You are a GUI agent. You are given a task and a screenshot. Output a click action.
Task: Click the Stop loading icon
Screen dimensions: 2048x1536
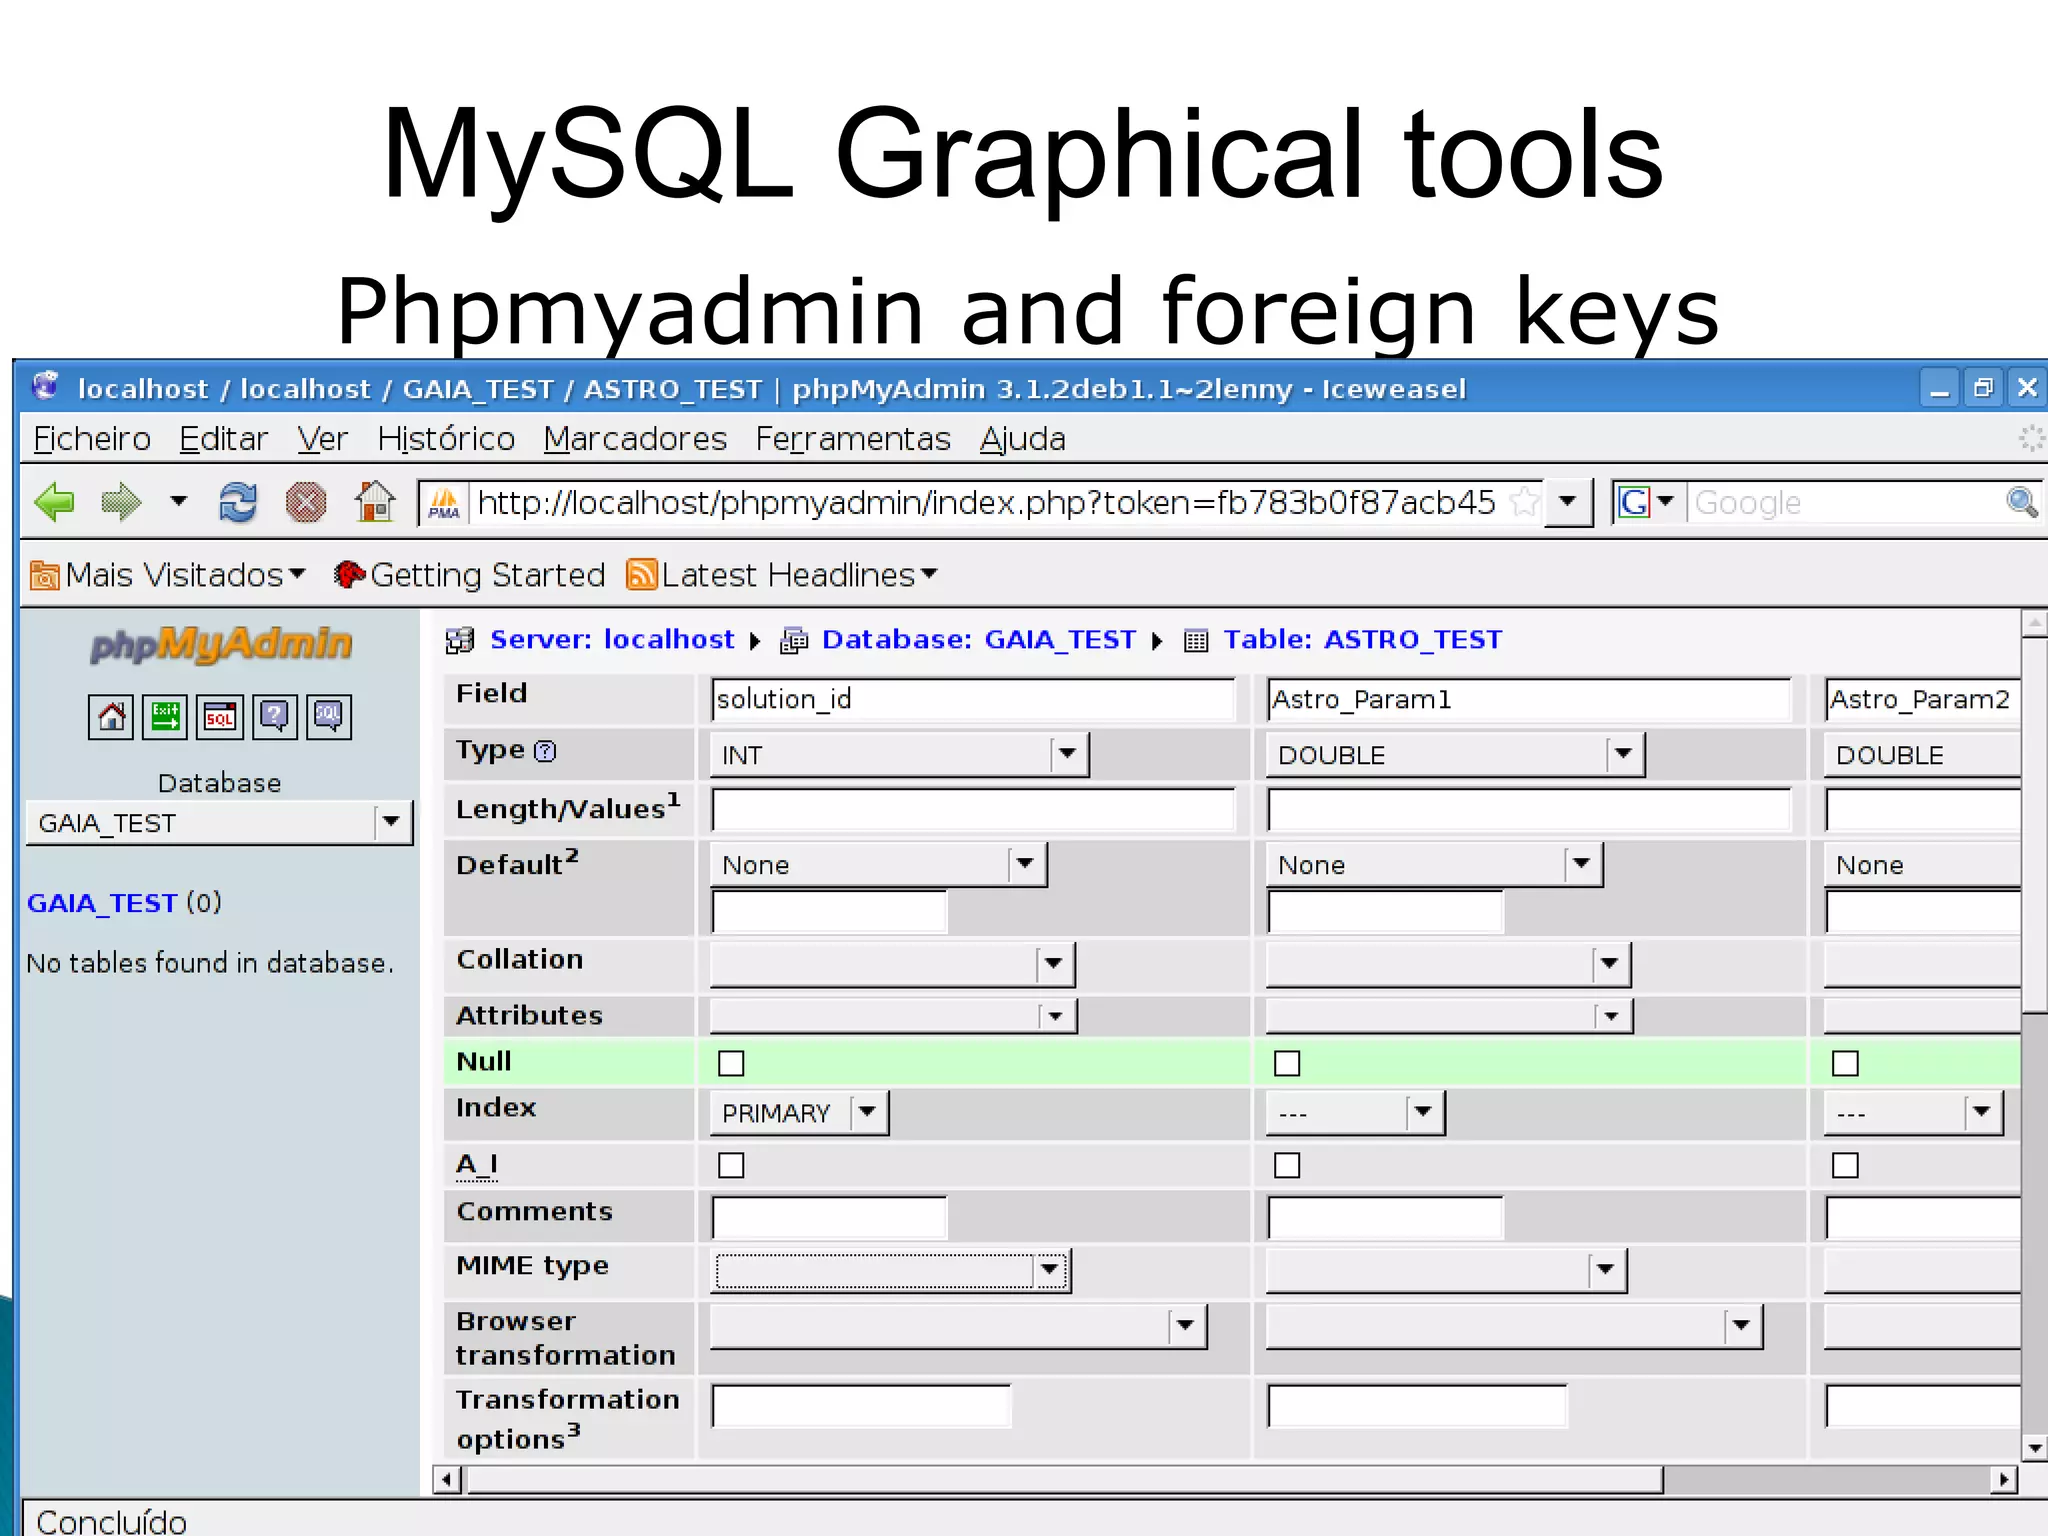point(306,502)
